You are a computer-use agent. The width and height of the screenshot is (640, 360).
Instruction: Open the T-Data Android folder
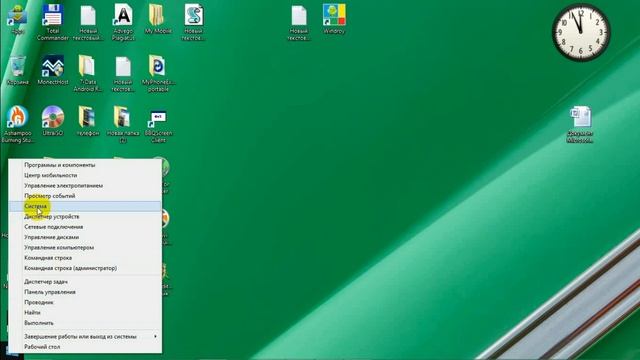pos(87,74)
